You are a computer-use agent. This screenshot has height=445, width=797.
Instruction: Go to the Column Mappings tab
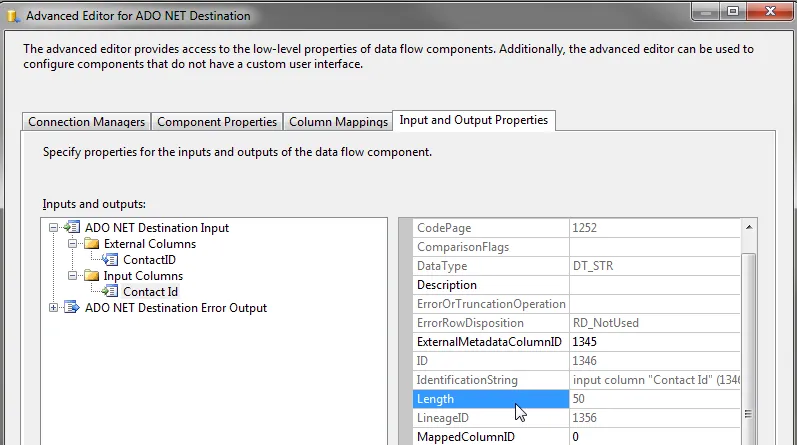339,122
